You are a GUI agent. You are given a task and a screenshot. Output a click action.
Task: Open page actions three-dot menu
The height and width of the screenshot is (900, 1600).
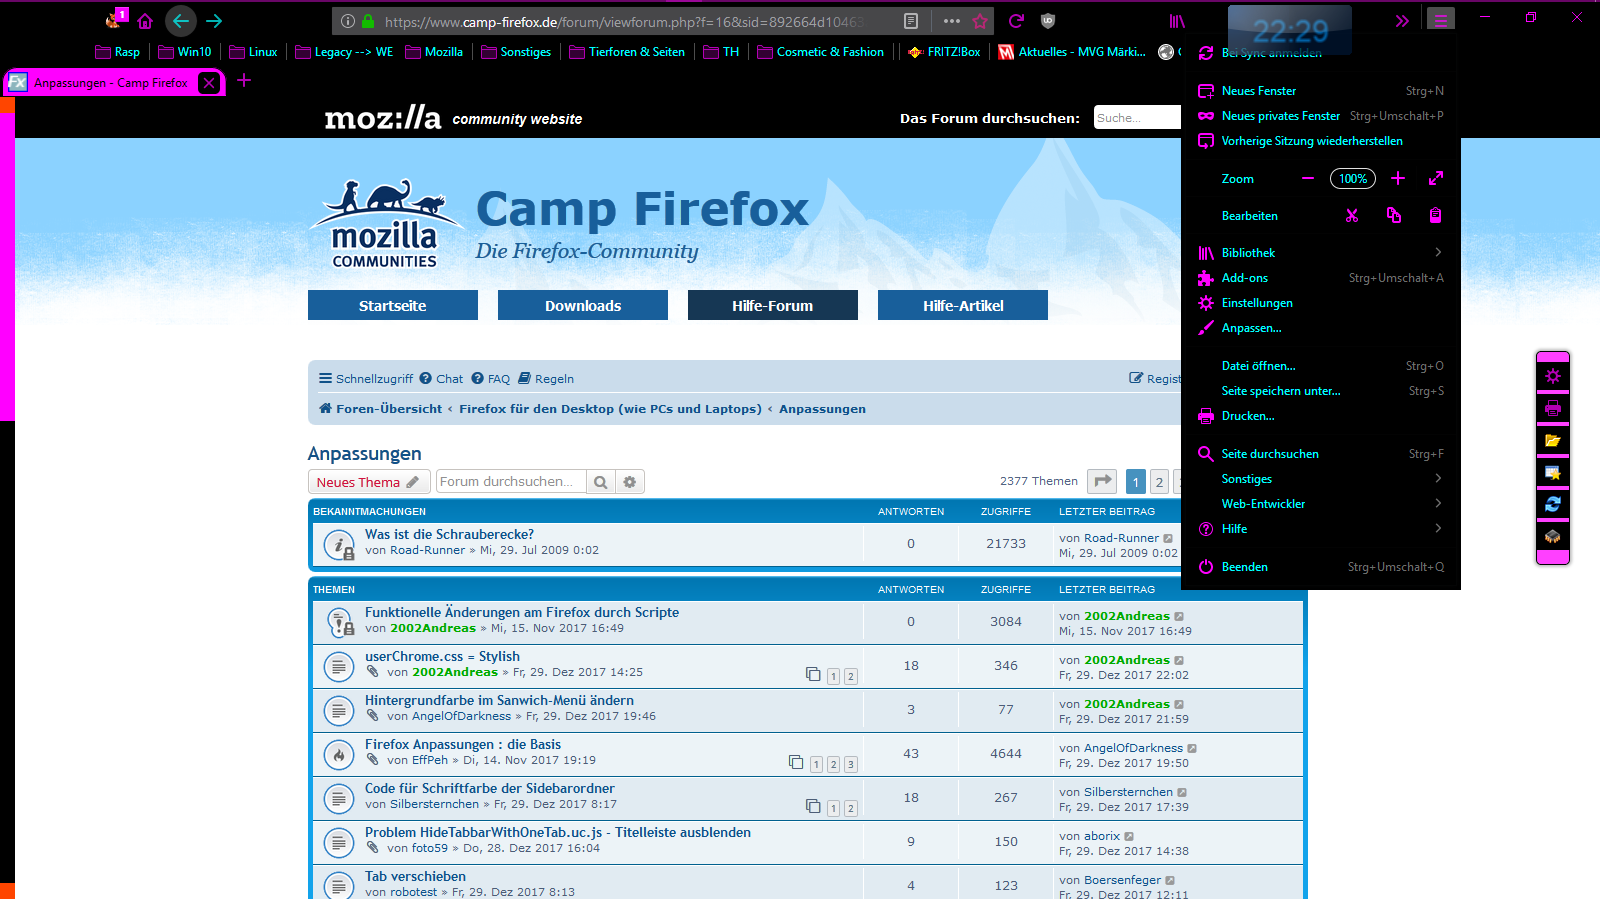pyautogui.click(x=952, y=21)
